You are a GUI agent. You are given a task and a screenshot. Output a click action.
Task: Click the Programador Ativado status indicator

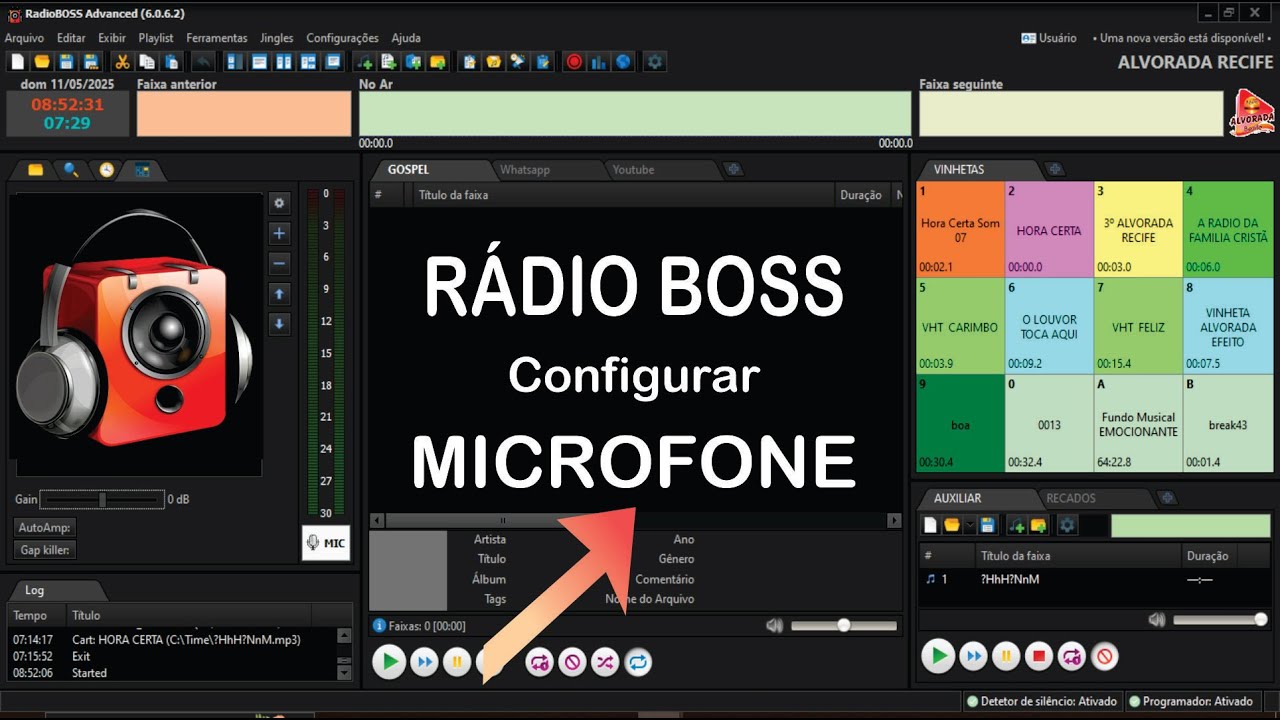(x=1190, y=701)
